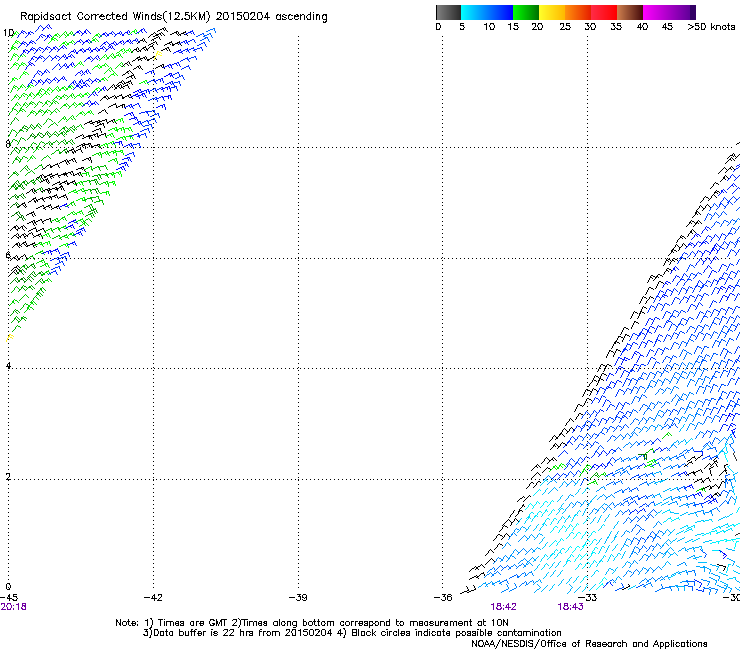Click the '-42' longitude axis label
The image size is (740, 650).
tap(153, 598)
